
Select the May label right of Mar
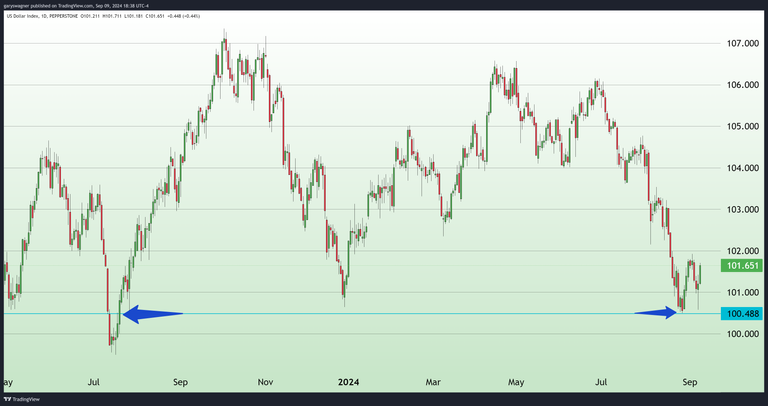click(516, 382)
